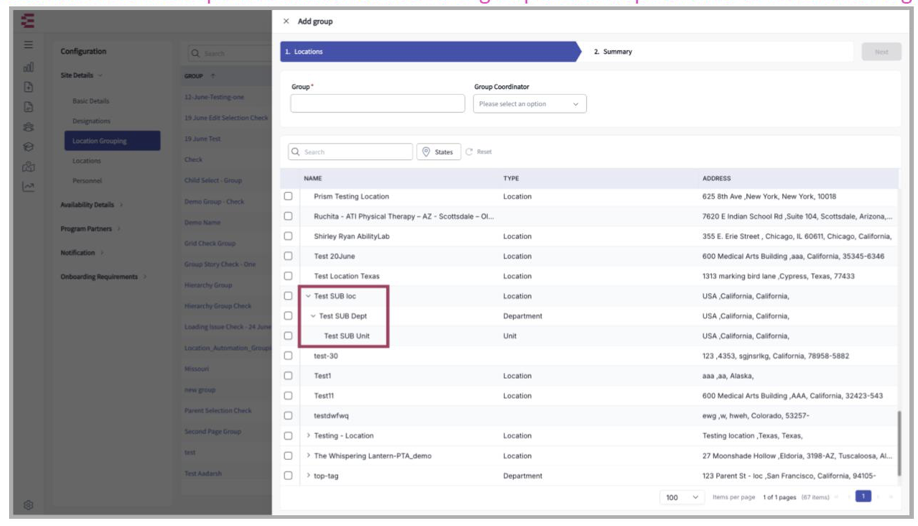Viewport: 918px width, 526px height.
Task: Click the Group name input field
Action: click(377, 104)
